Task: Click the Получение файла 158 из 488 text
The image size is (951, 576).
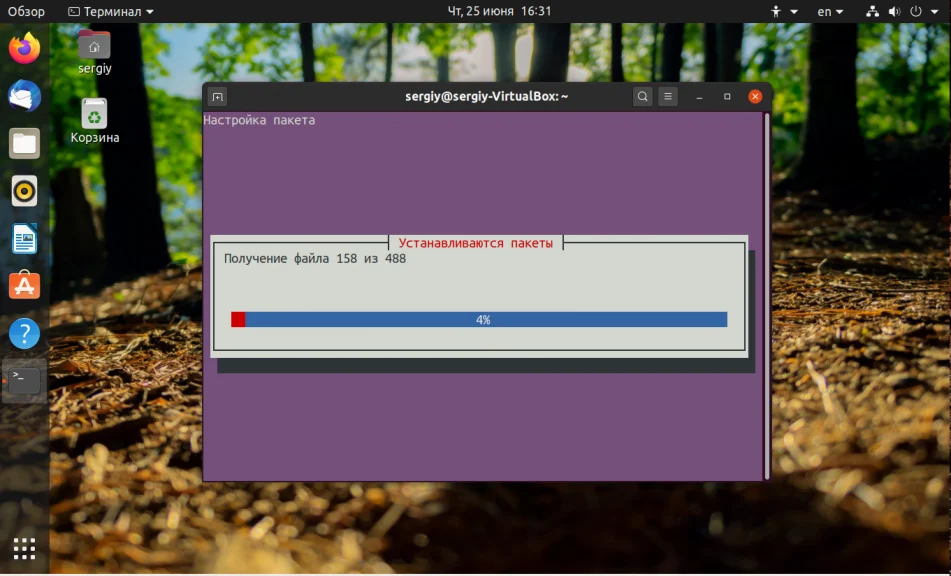Action: 315,259
